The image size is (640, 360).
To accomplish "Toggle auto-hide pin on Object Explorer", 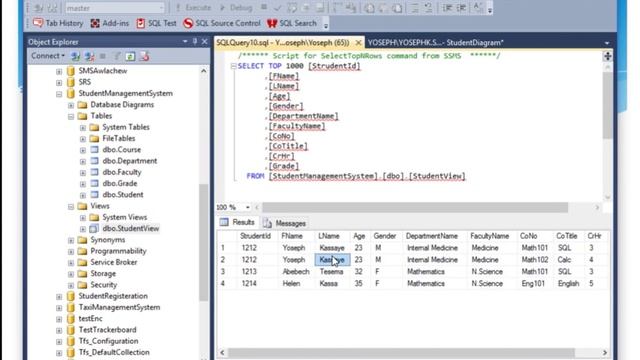I will 195,42.
